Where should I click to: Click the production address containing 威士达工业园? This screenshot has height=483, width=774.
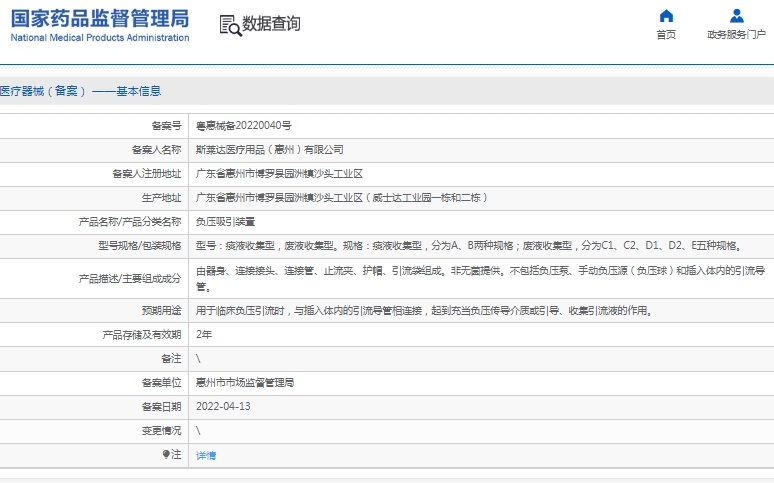(342, 198)
